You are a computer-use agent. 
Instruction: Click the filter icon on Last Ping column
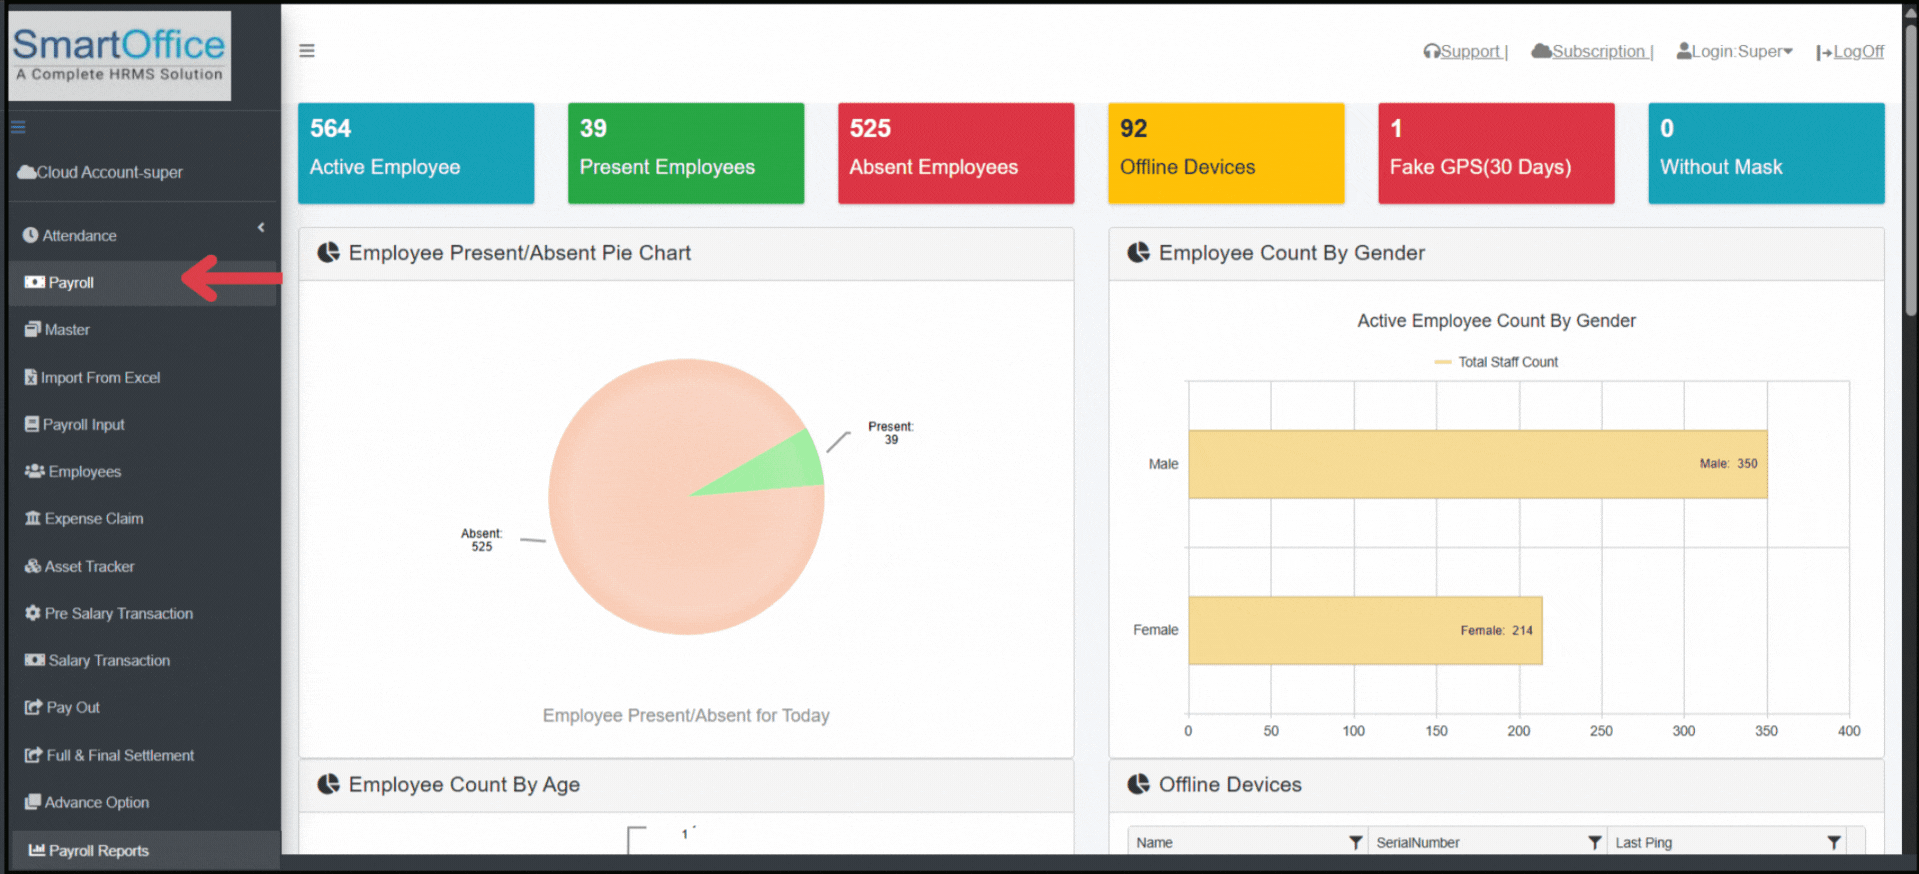(1834, 843)
